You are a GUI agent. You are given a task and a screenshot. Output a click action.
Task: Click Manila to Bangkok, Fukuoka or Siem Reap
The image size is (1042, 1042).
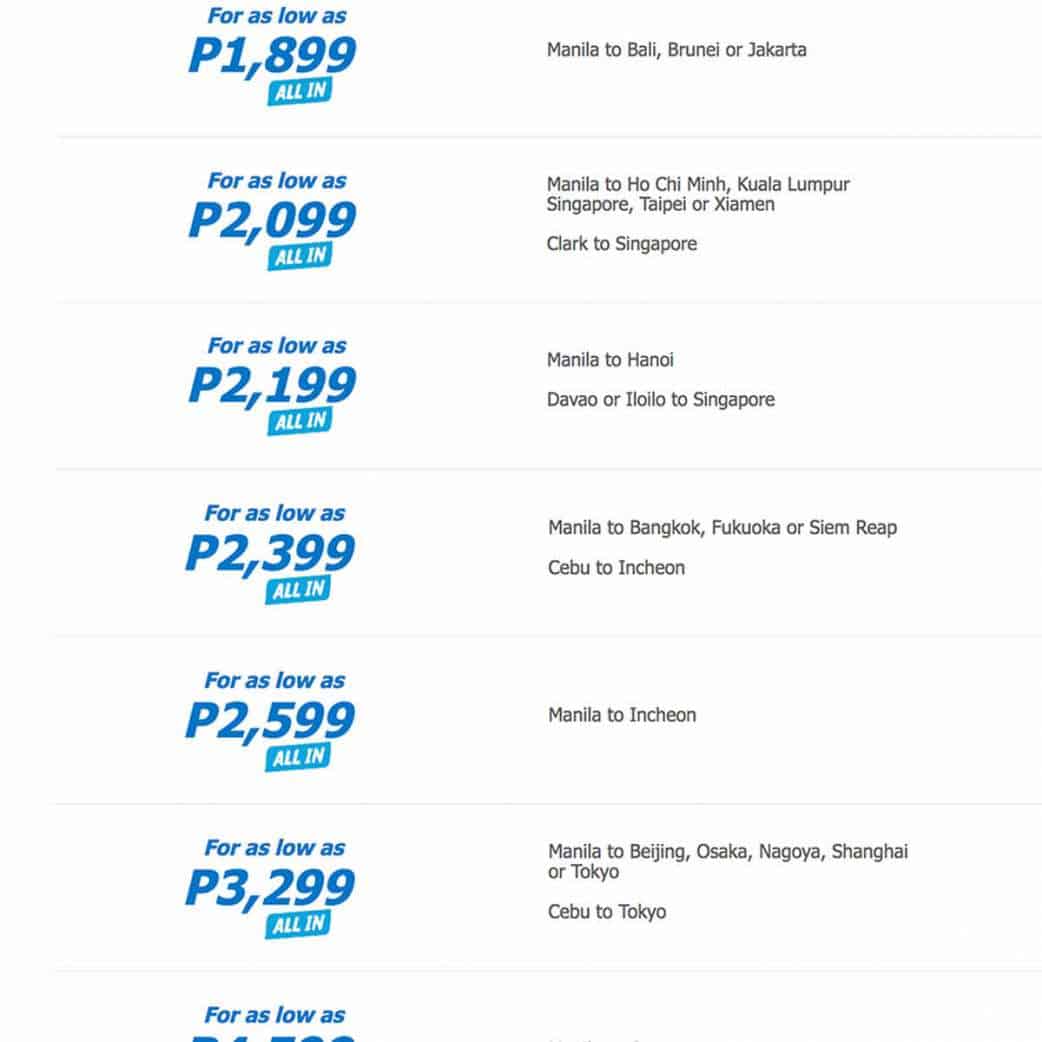click(722, 528)
